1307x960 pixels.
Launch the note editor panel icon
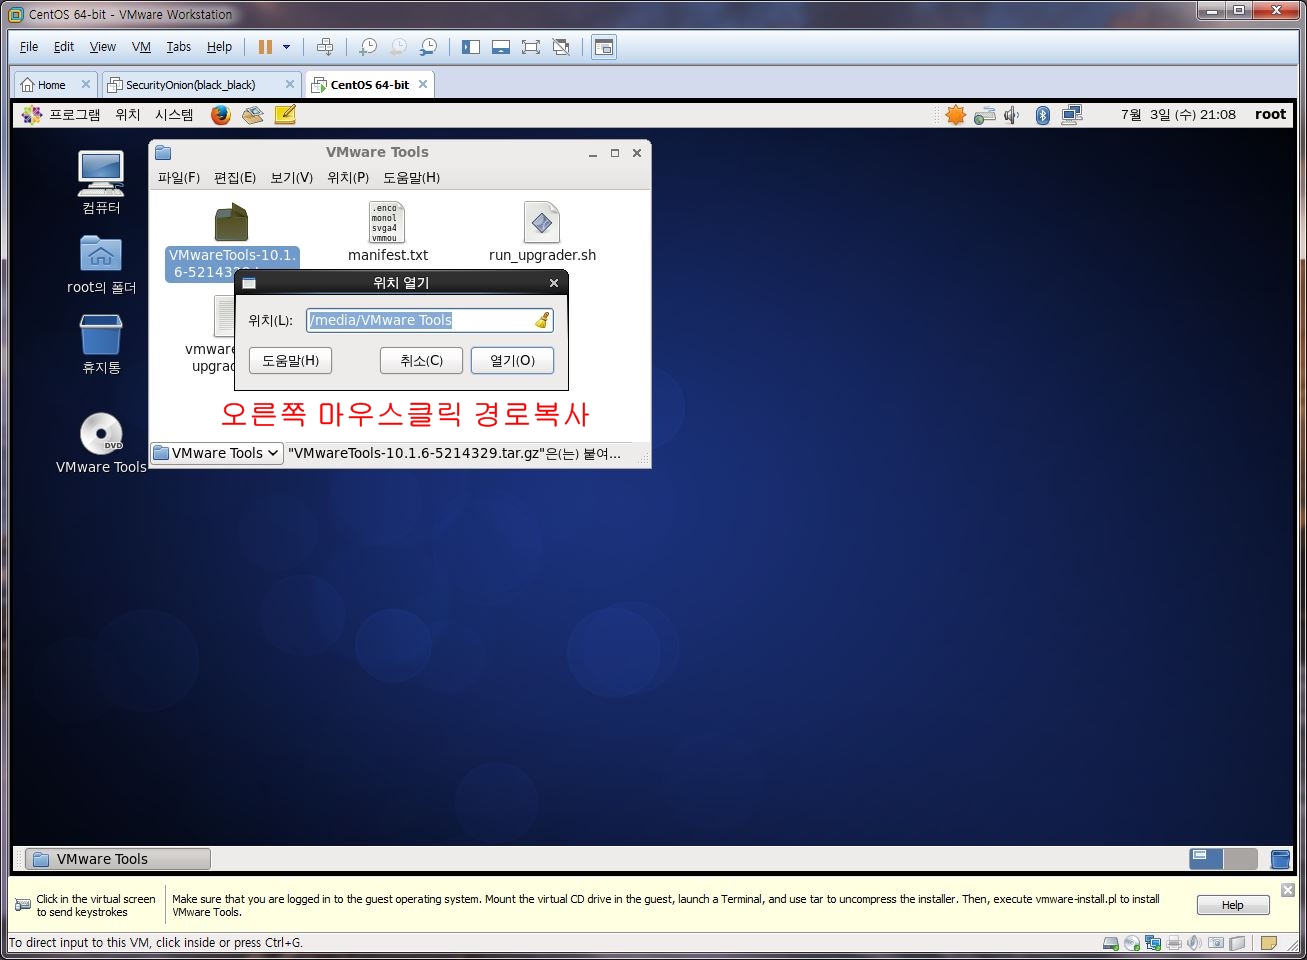[x=285, y=115]
